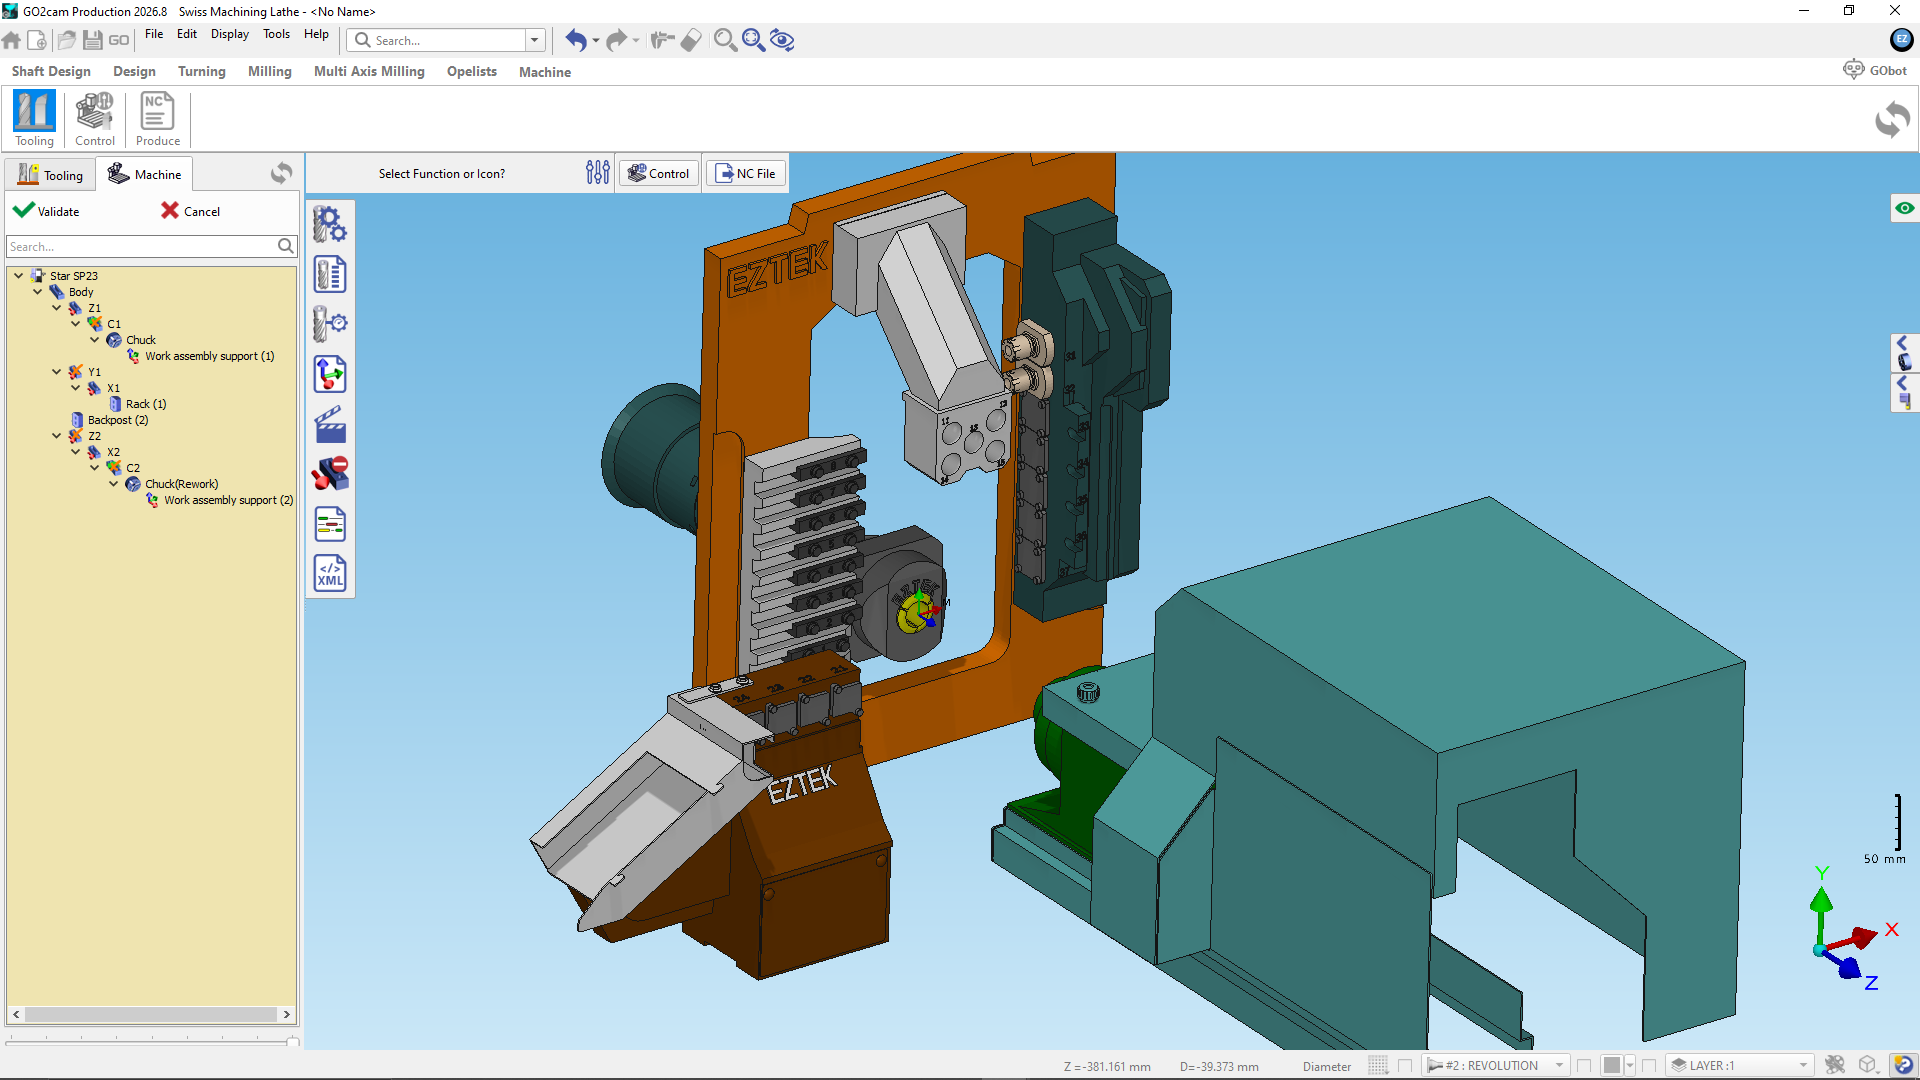Select the eraser tool icon
Image resolution: width=1920 pixels, height=1080 pixels.
(x=691, y=40)
